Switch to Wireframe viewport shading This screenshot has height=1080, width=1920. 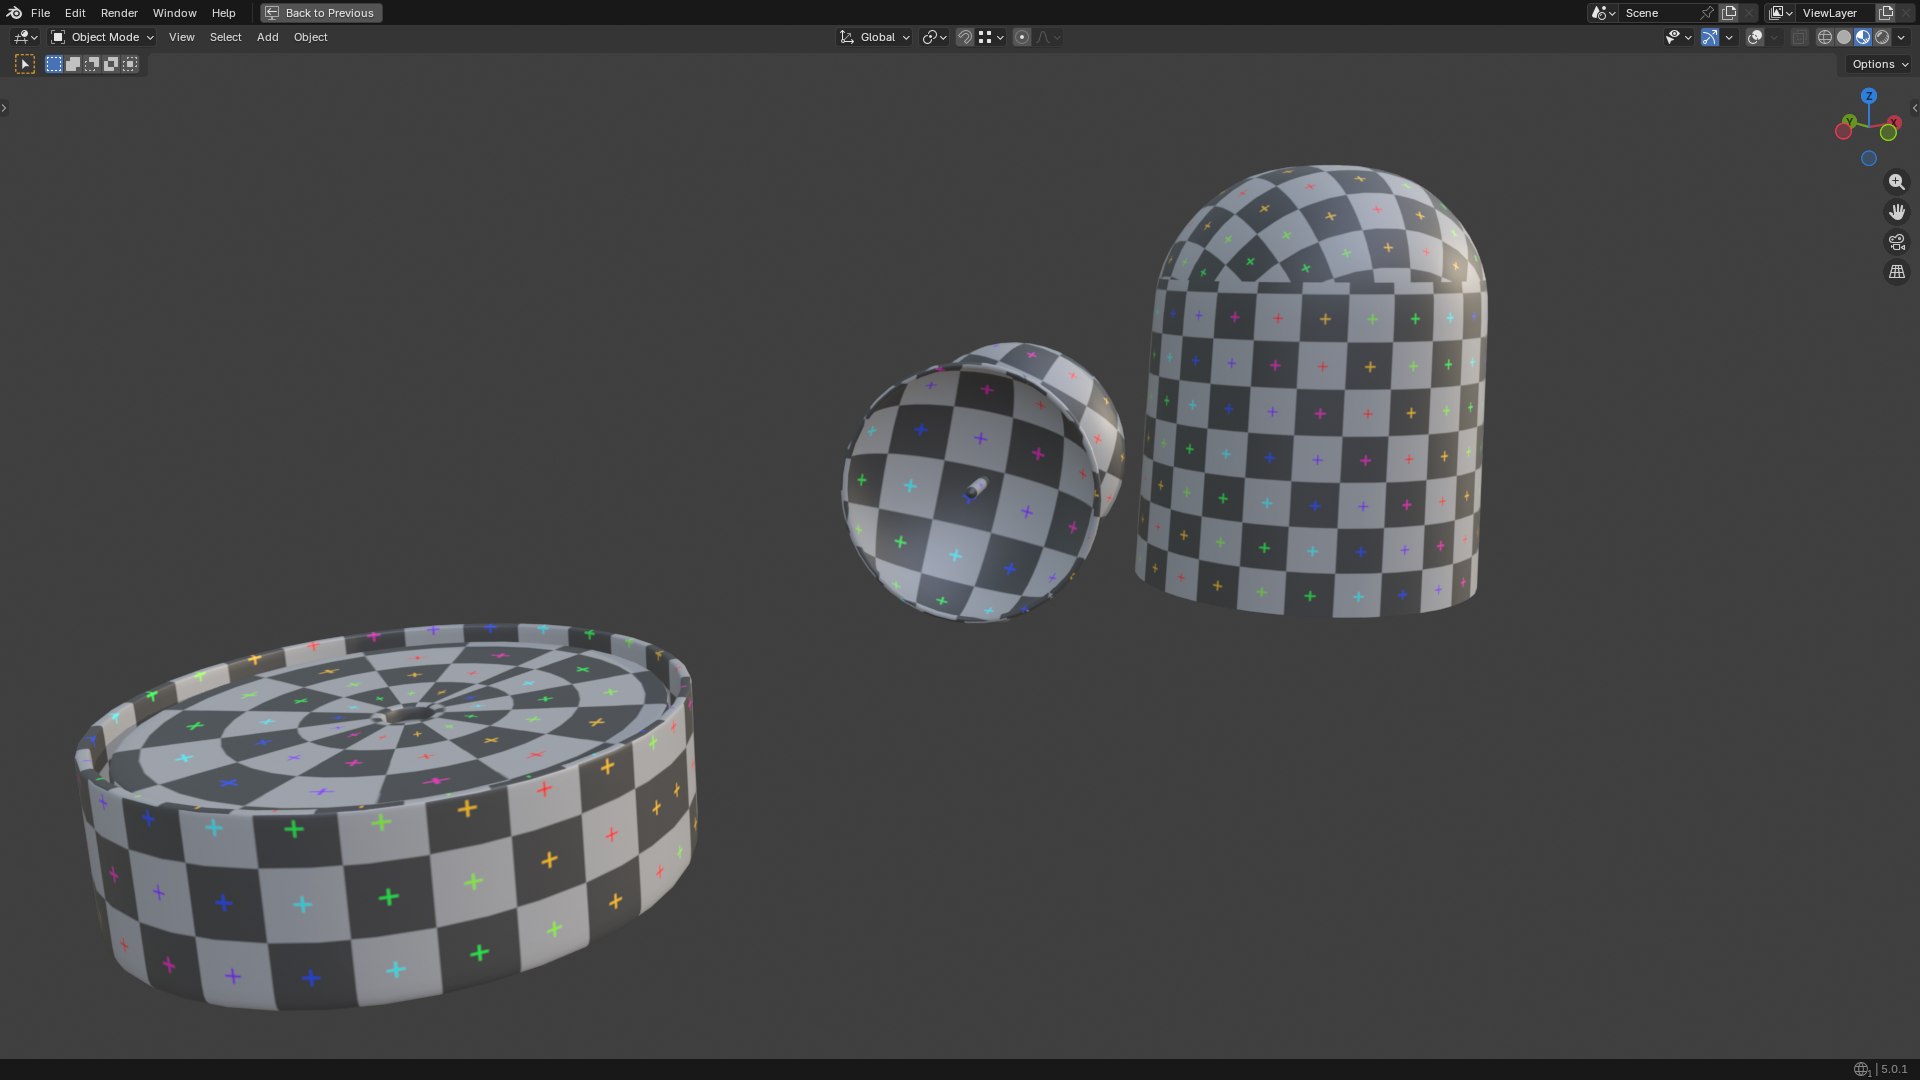(1825, 37)
